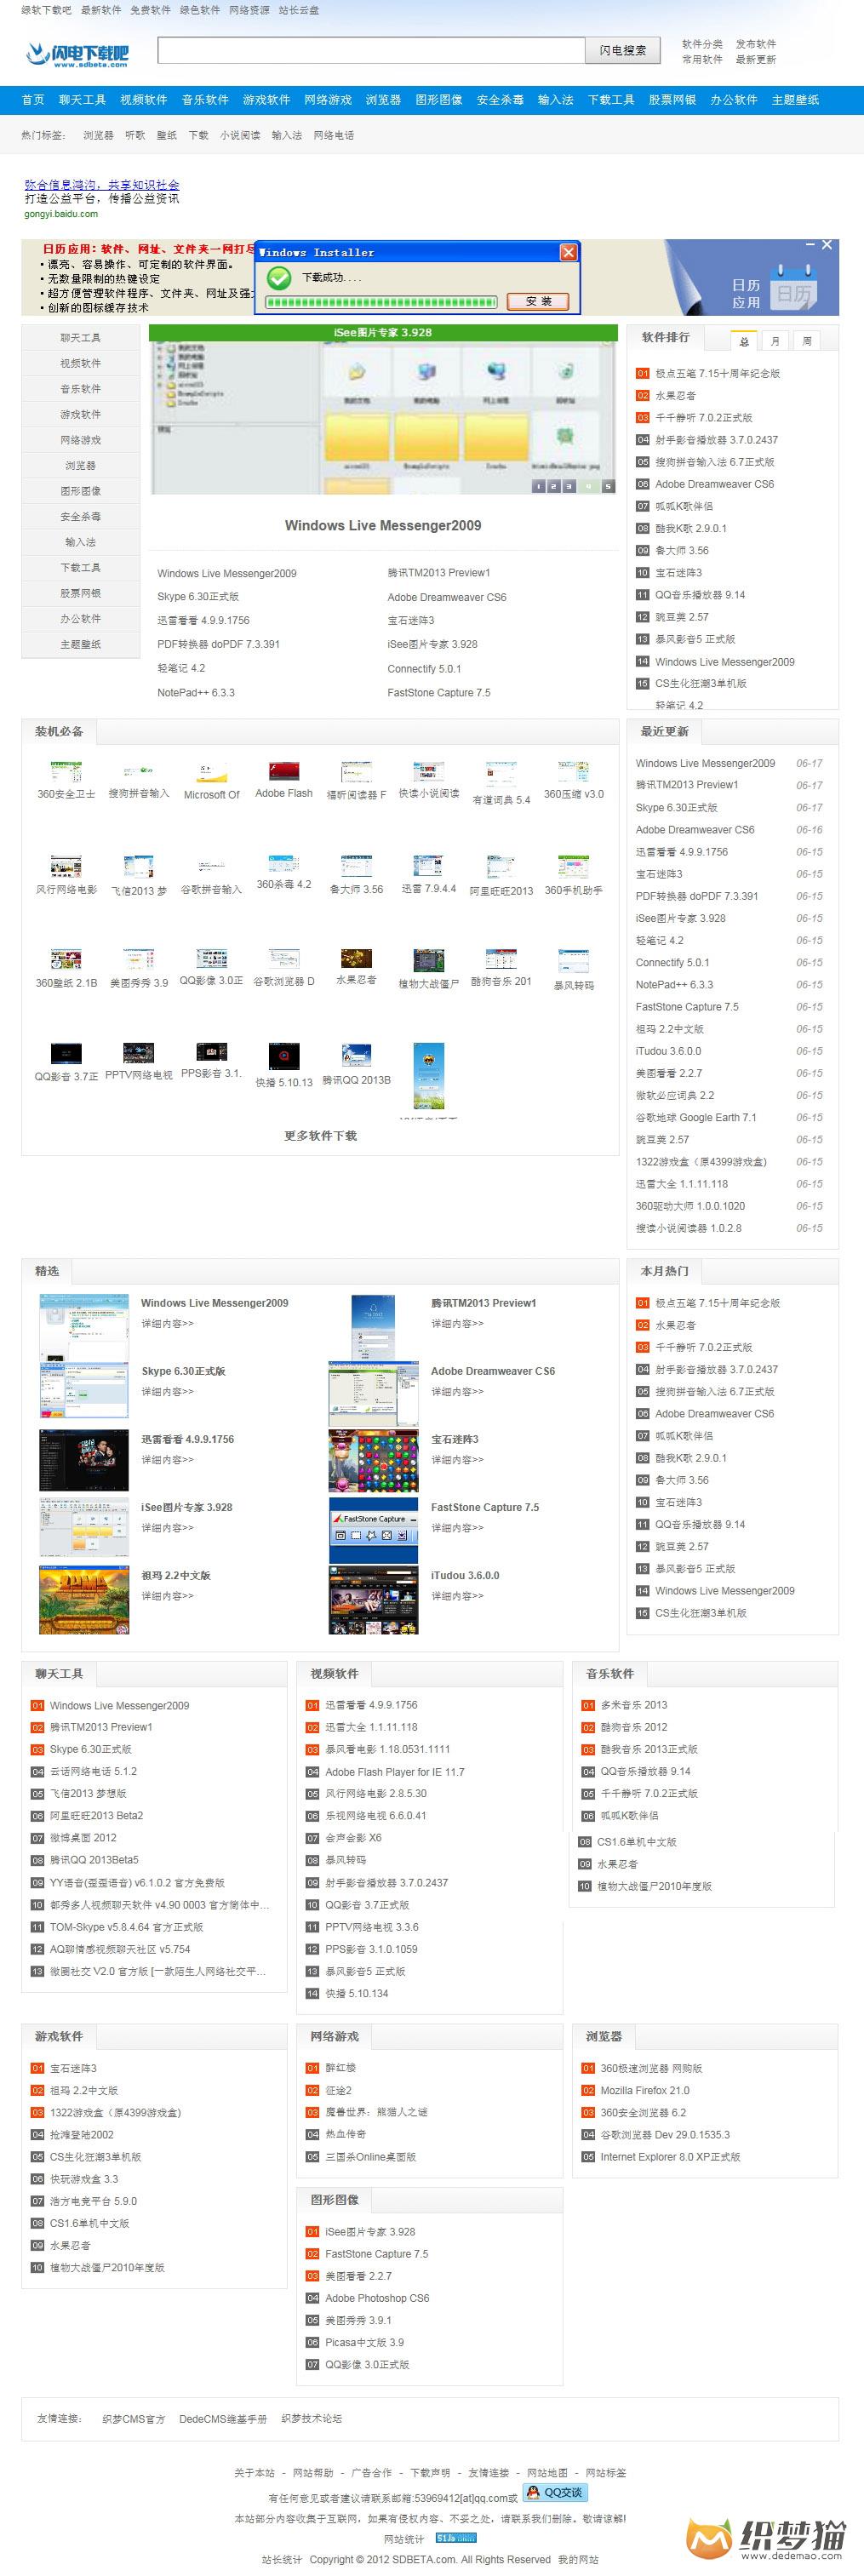The height and width of the screenshot is (2576, 864).
Task: Open the 有道词典 5.4 icon
Action: coord(501,775)
